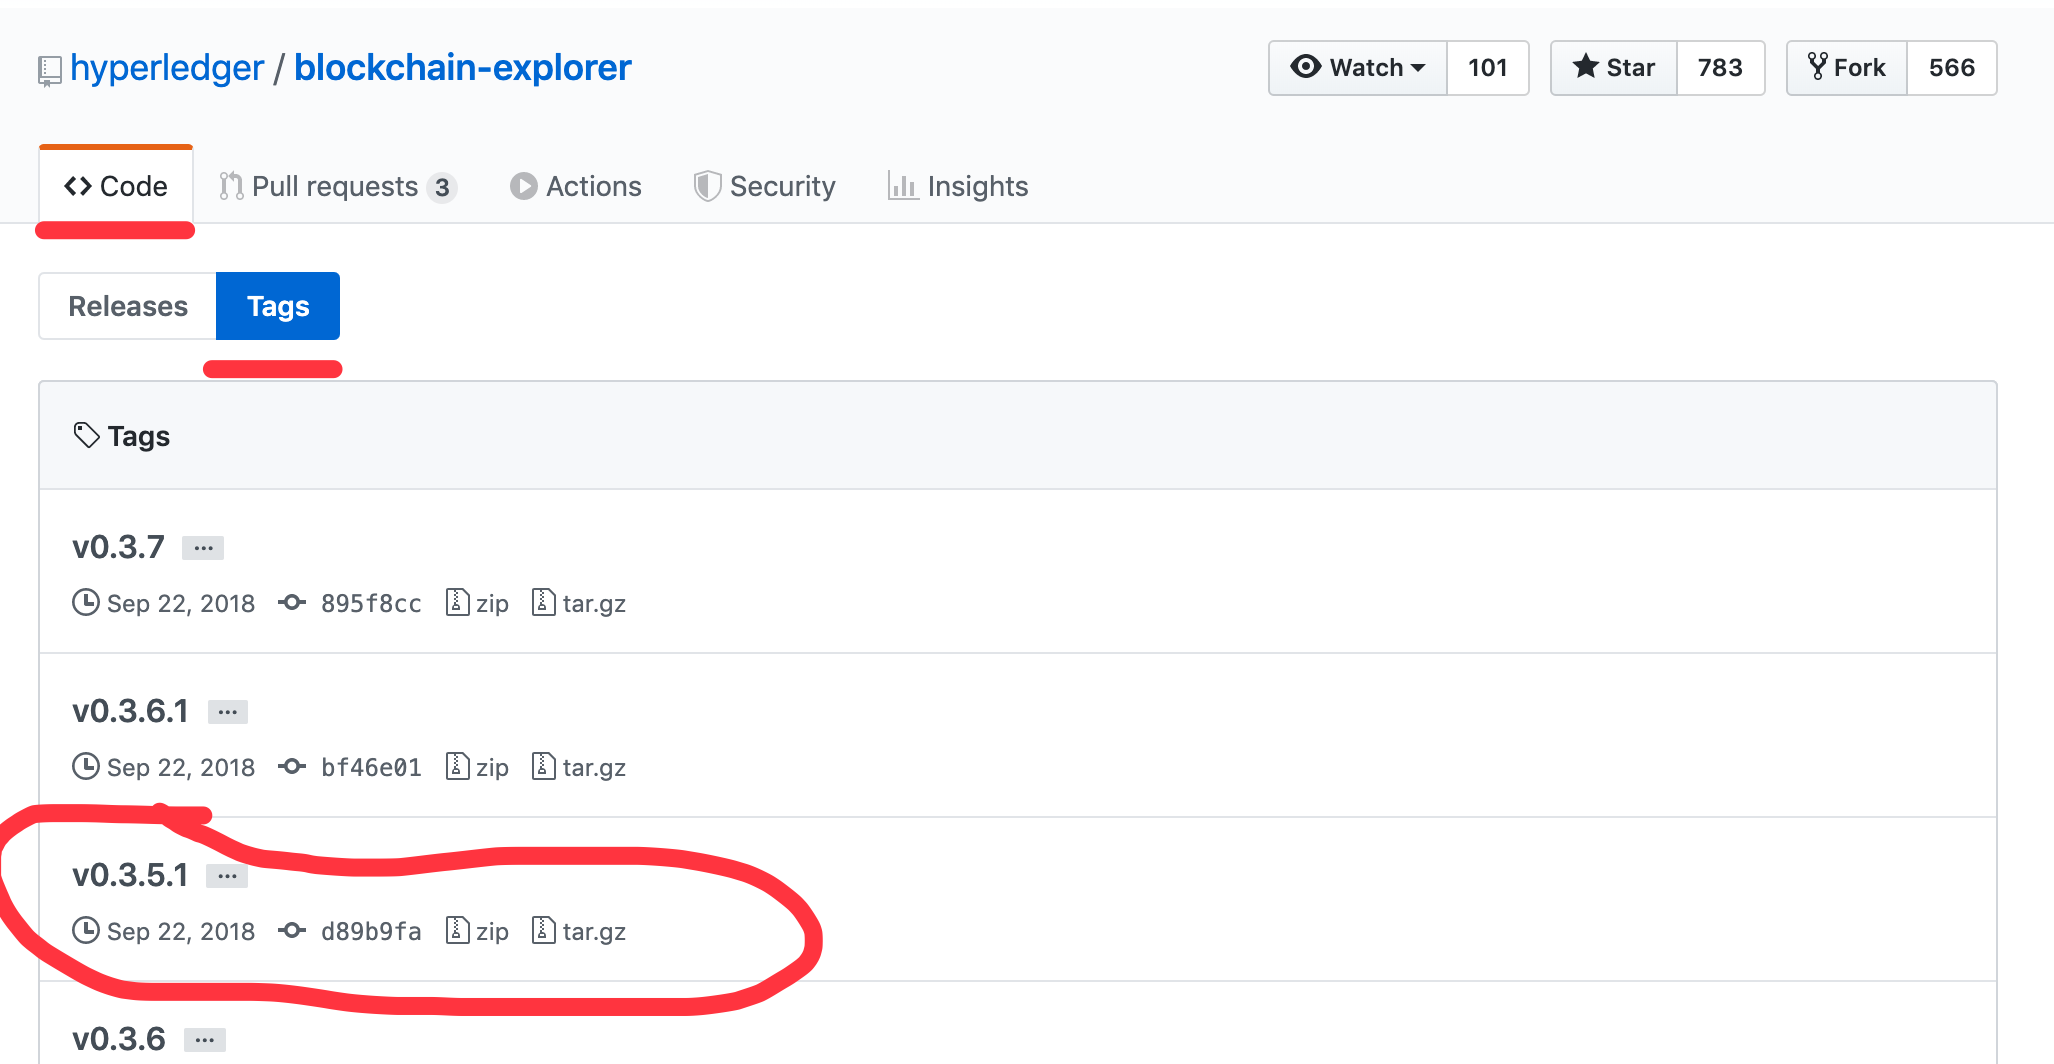Click the eye icon in Watch button
The height and width of the screenshot is (1064, 2054).
[1306, 66]
